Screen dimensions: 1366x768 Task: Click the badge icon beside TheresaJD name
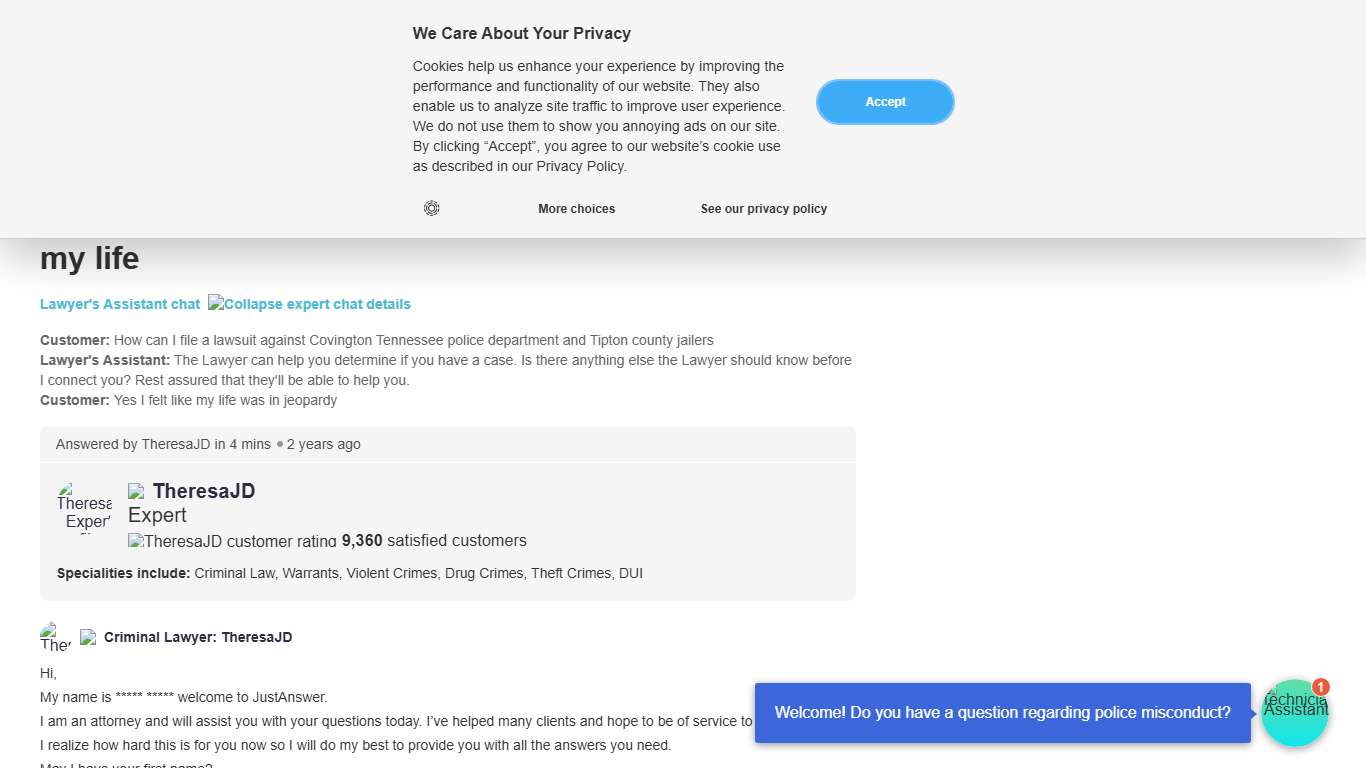click(x=137, y=491)
